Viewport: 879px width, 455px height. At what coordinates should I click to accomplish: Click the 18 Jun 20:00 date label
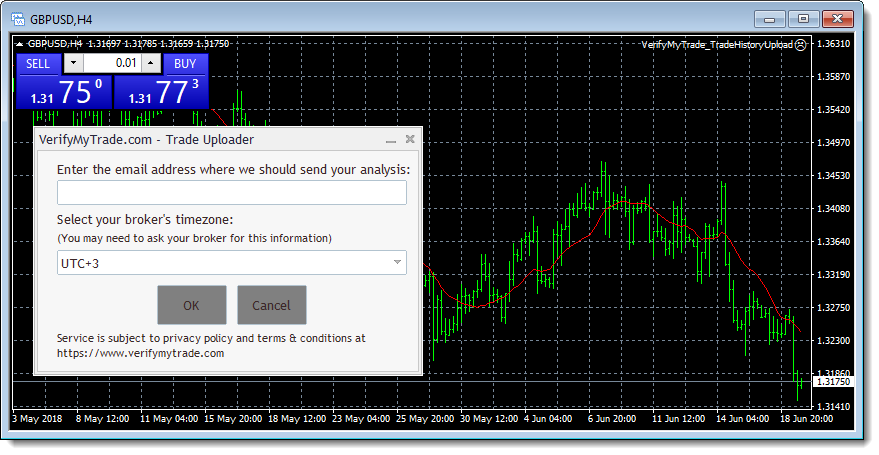pyautogui.click(x=806, y=419)
